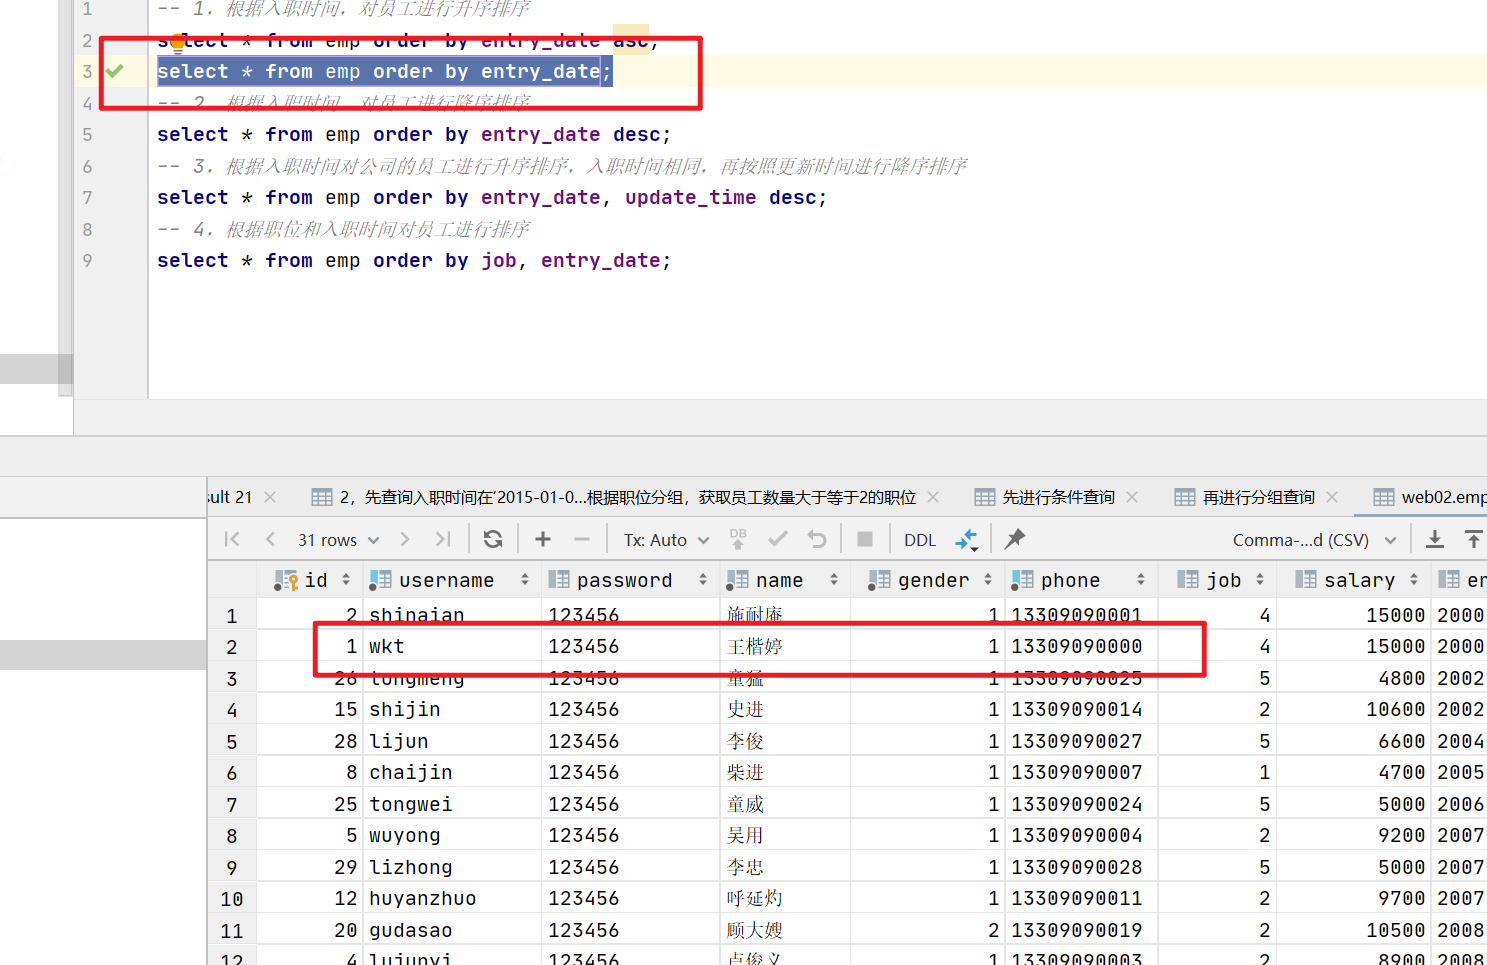
Task: Select row number 7 header
Action: tap(232, 805)
